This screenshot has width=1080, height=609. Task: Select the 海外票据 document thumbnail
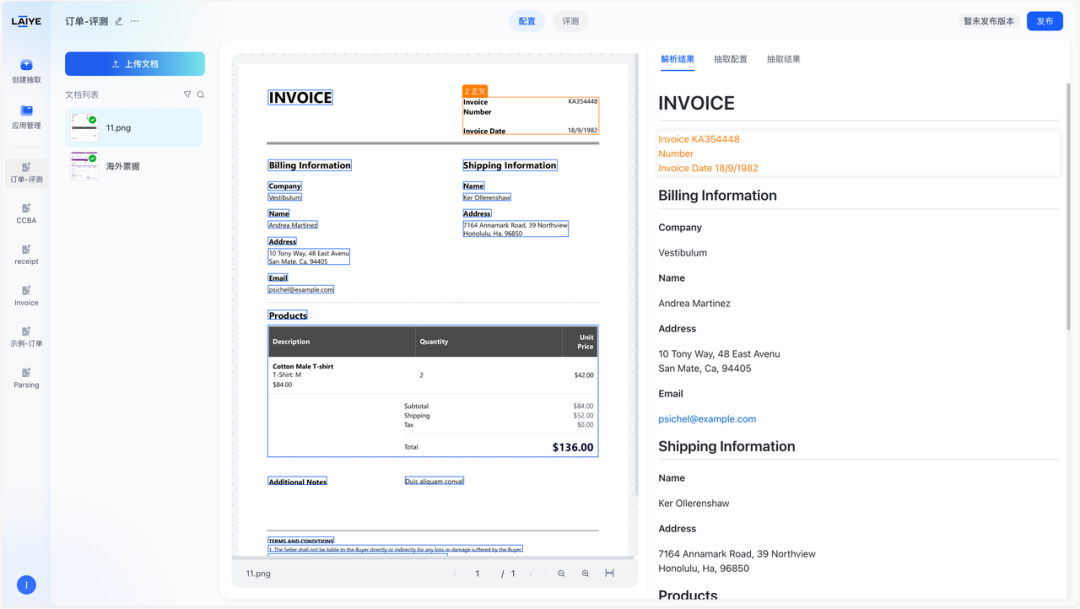85,166
